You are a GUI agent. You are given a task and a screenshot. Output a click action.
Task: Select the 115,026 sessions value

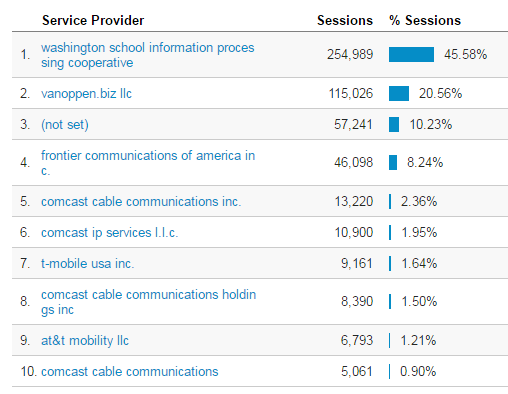coord(351,94)
